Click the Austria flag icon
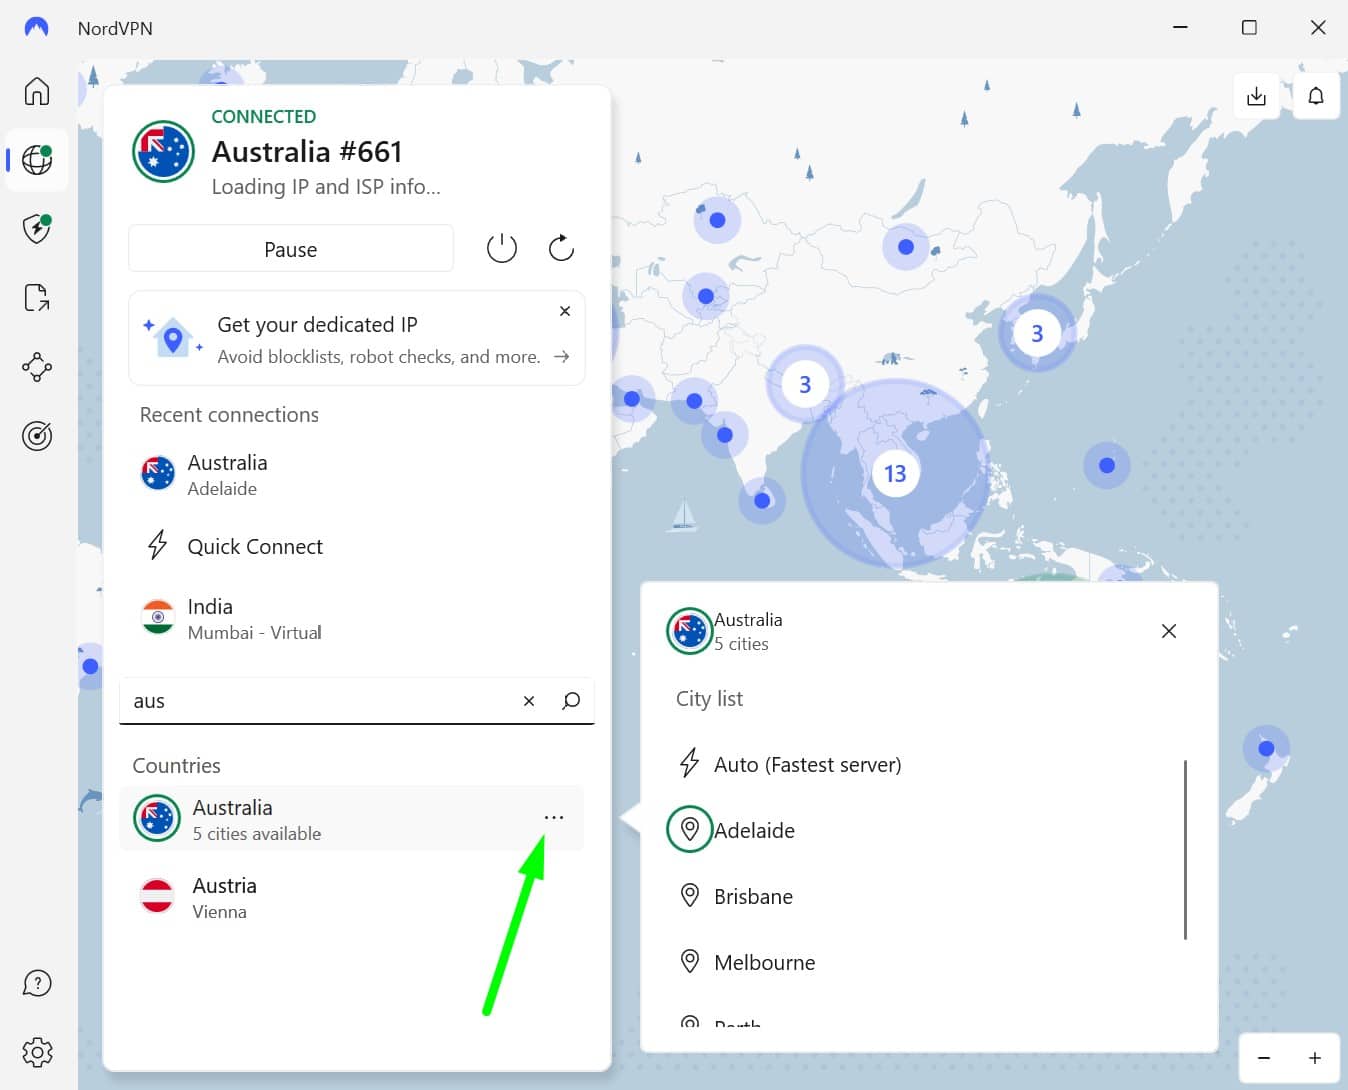The width and height of the screenshot is (1348, 1090). [x=157, y=896]
